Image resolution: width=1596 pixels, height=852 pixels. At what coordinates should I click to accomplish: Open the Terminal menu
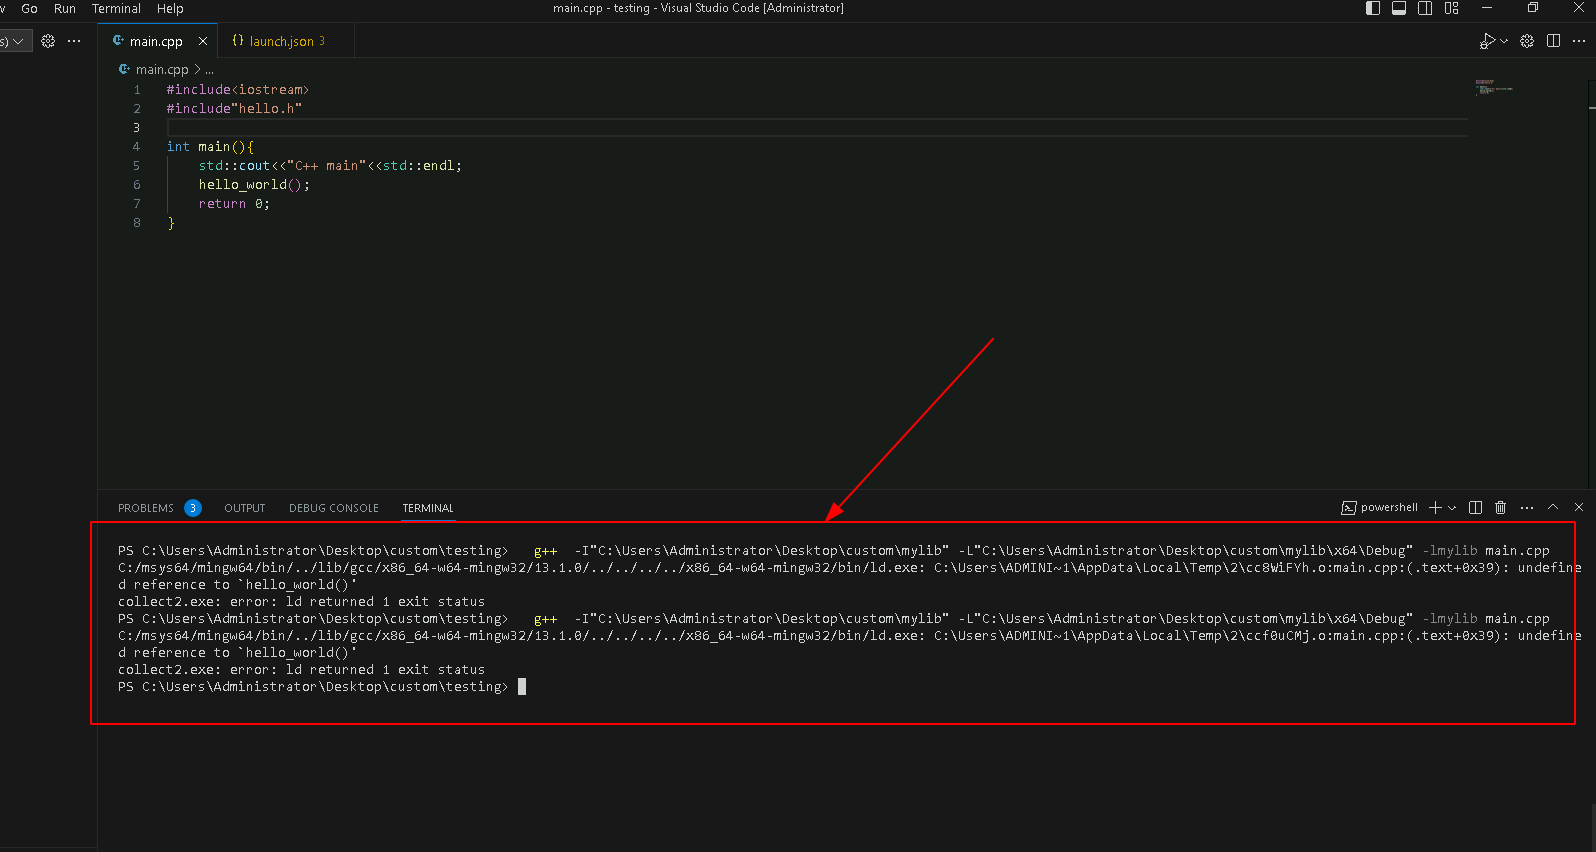(116, 8)
